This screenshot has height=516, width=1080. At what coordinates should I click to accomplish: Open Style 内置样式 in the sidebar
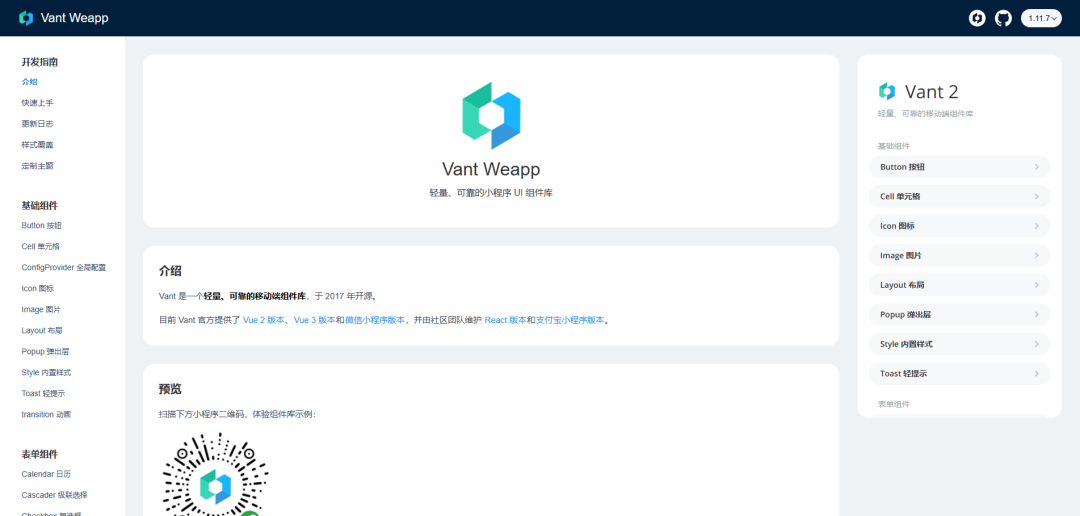46,373
